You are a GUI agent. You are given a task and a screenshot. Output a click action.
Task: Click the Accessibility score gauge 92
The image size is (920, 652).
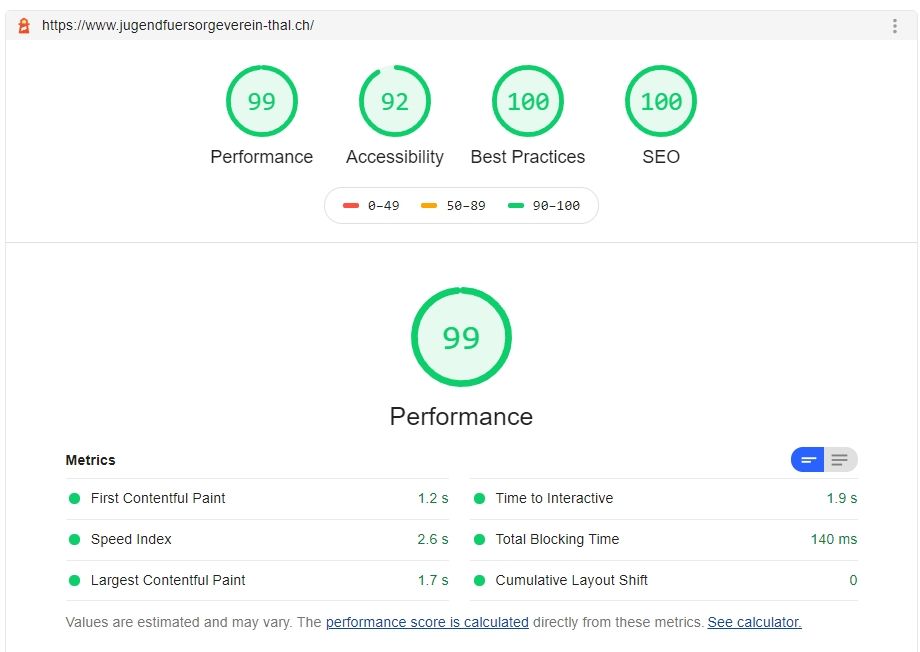point(394,102)
